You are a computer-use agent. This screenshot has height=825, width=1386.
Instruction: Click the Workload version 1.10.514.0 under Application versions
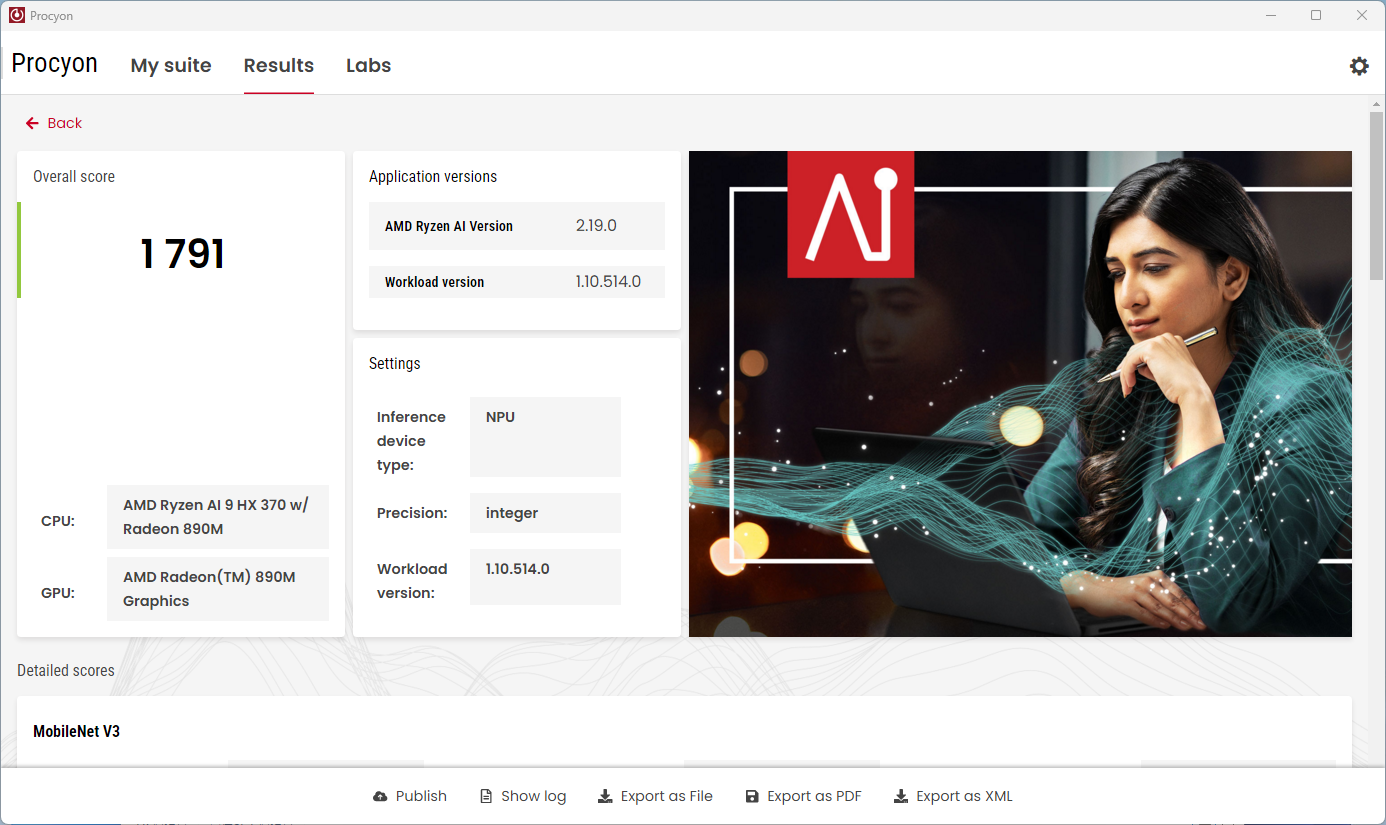[x=608, y=282]
